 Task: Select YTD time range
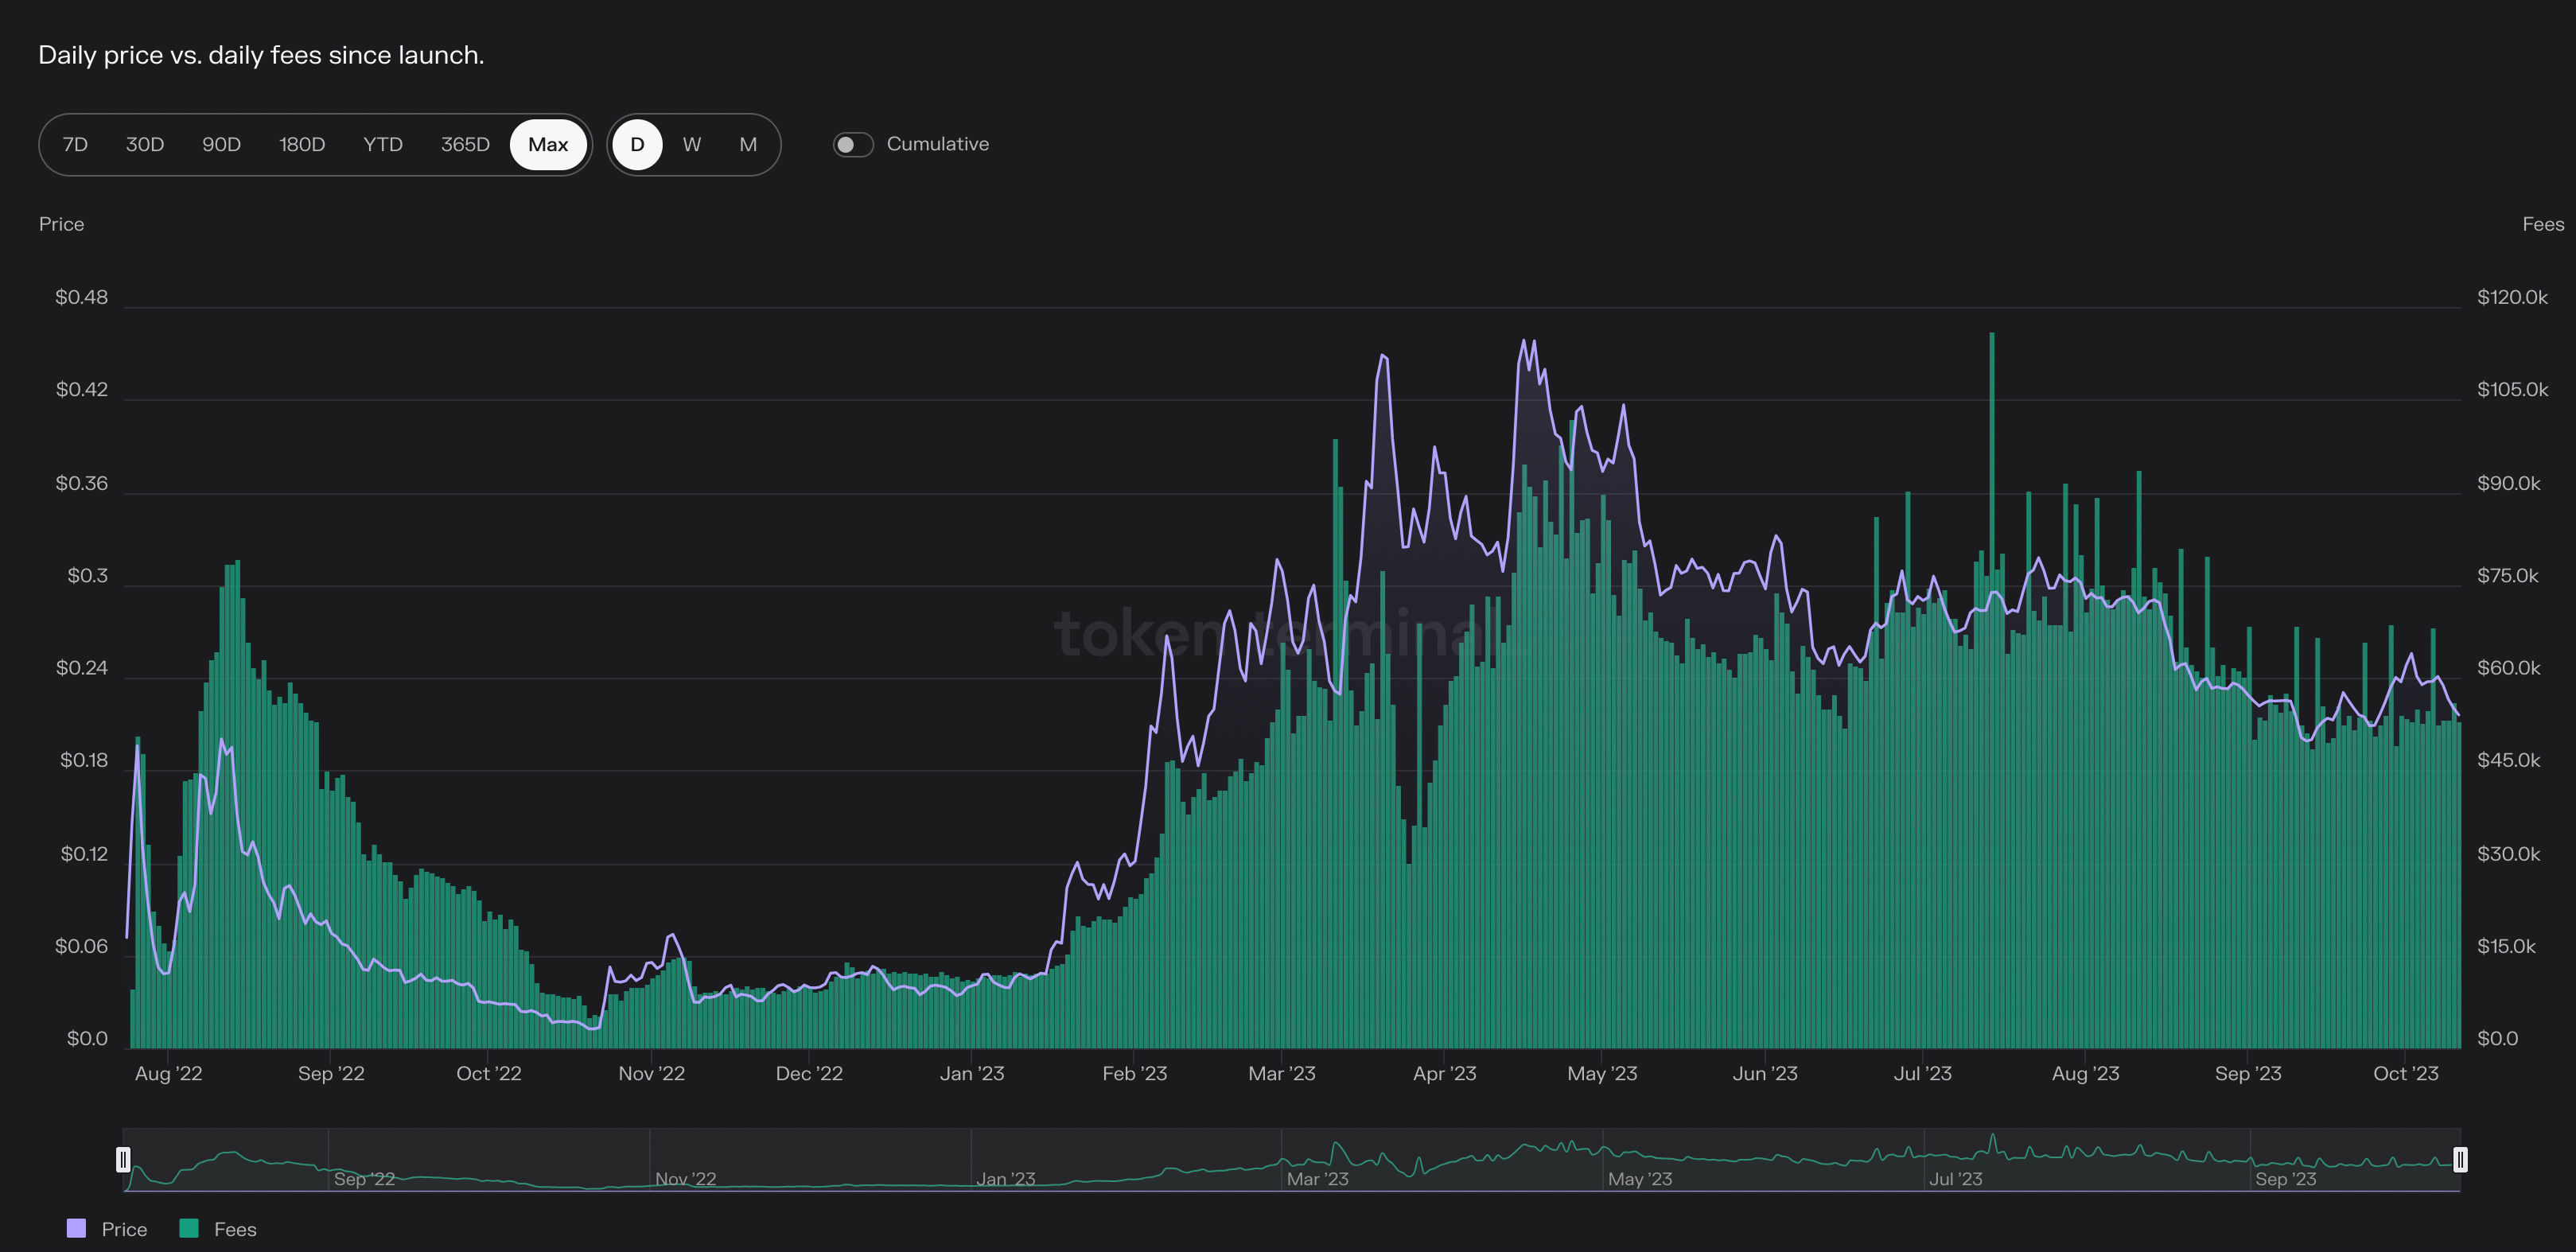(383, 145)
